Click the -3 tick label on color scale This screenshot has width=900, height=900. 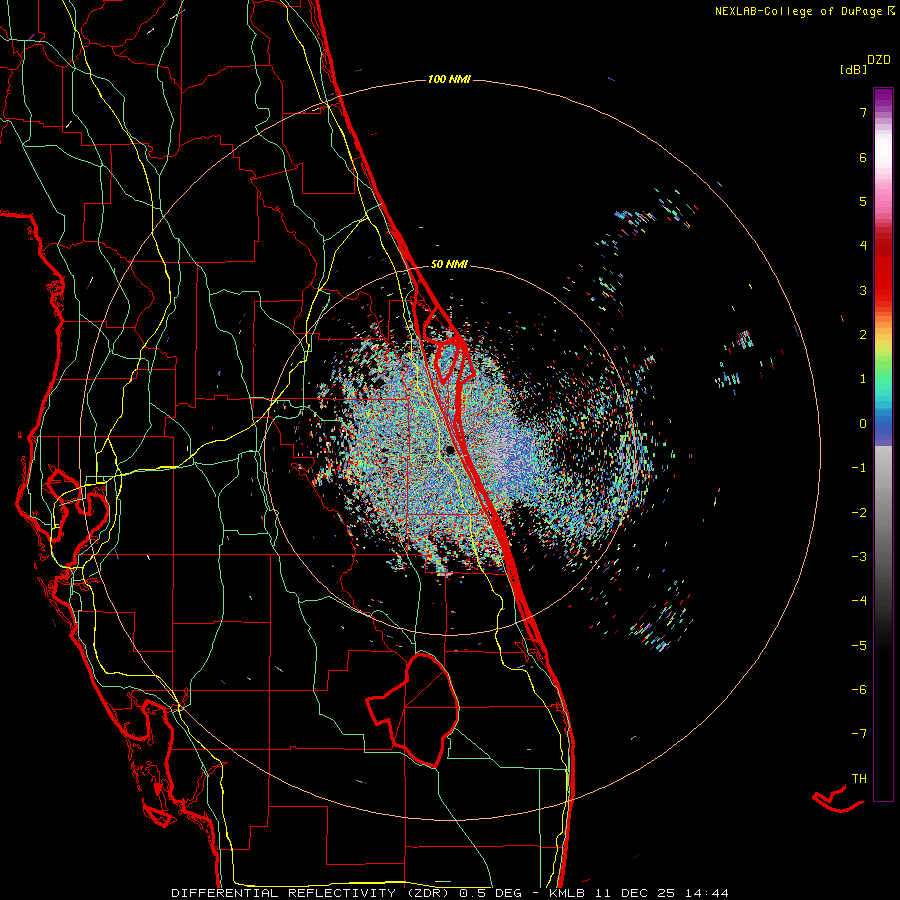pyautogui.click(x=859, y=557)
